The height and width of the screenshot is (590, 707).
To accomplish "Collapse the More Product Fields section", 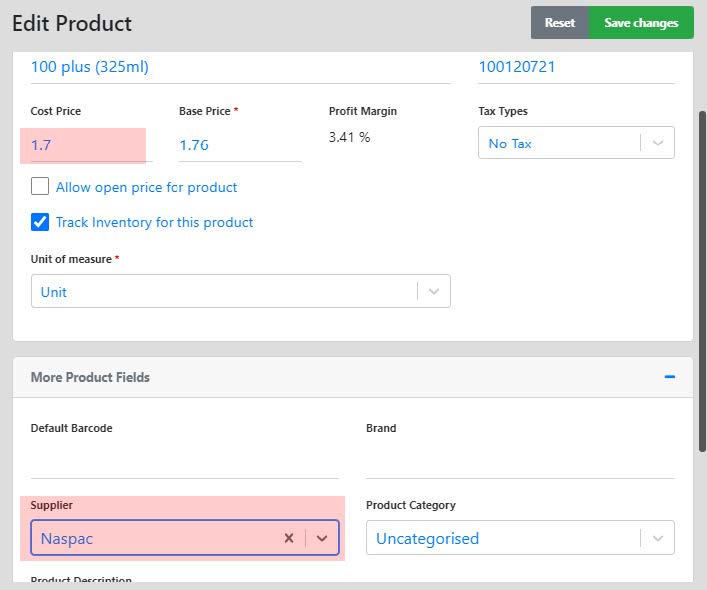I will [x=670, y=377].
